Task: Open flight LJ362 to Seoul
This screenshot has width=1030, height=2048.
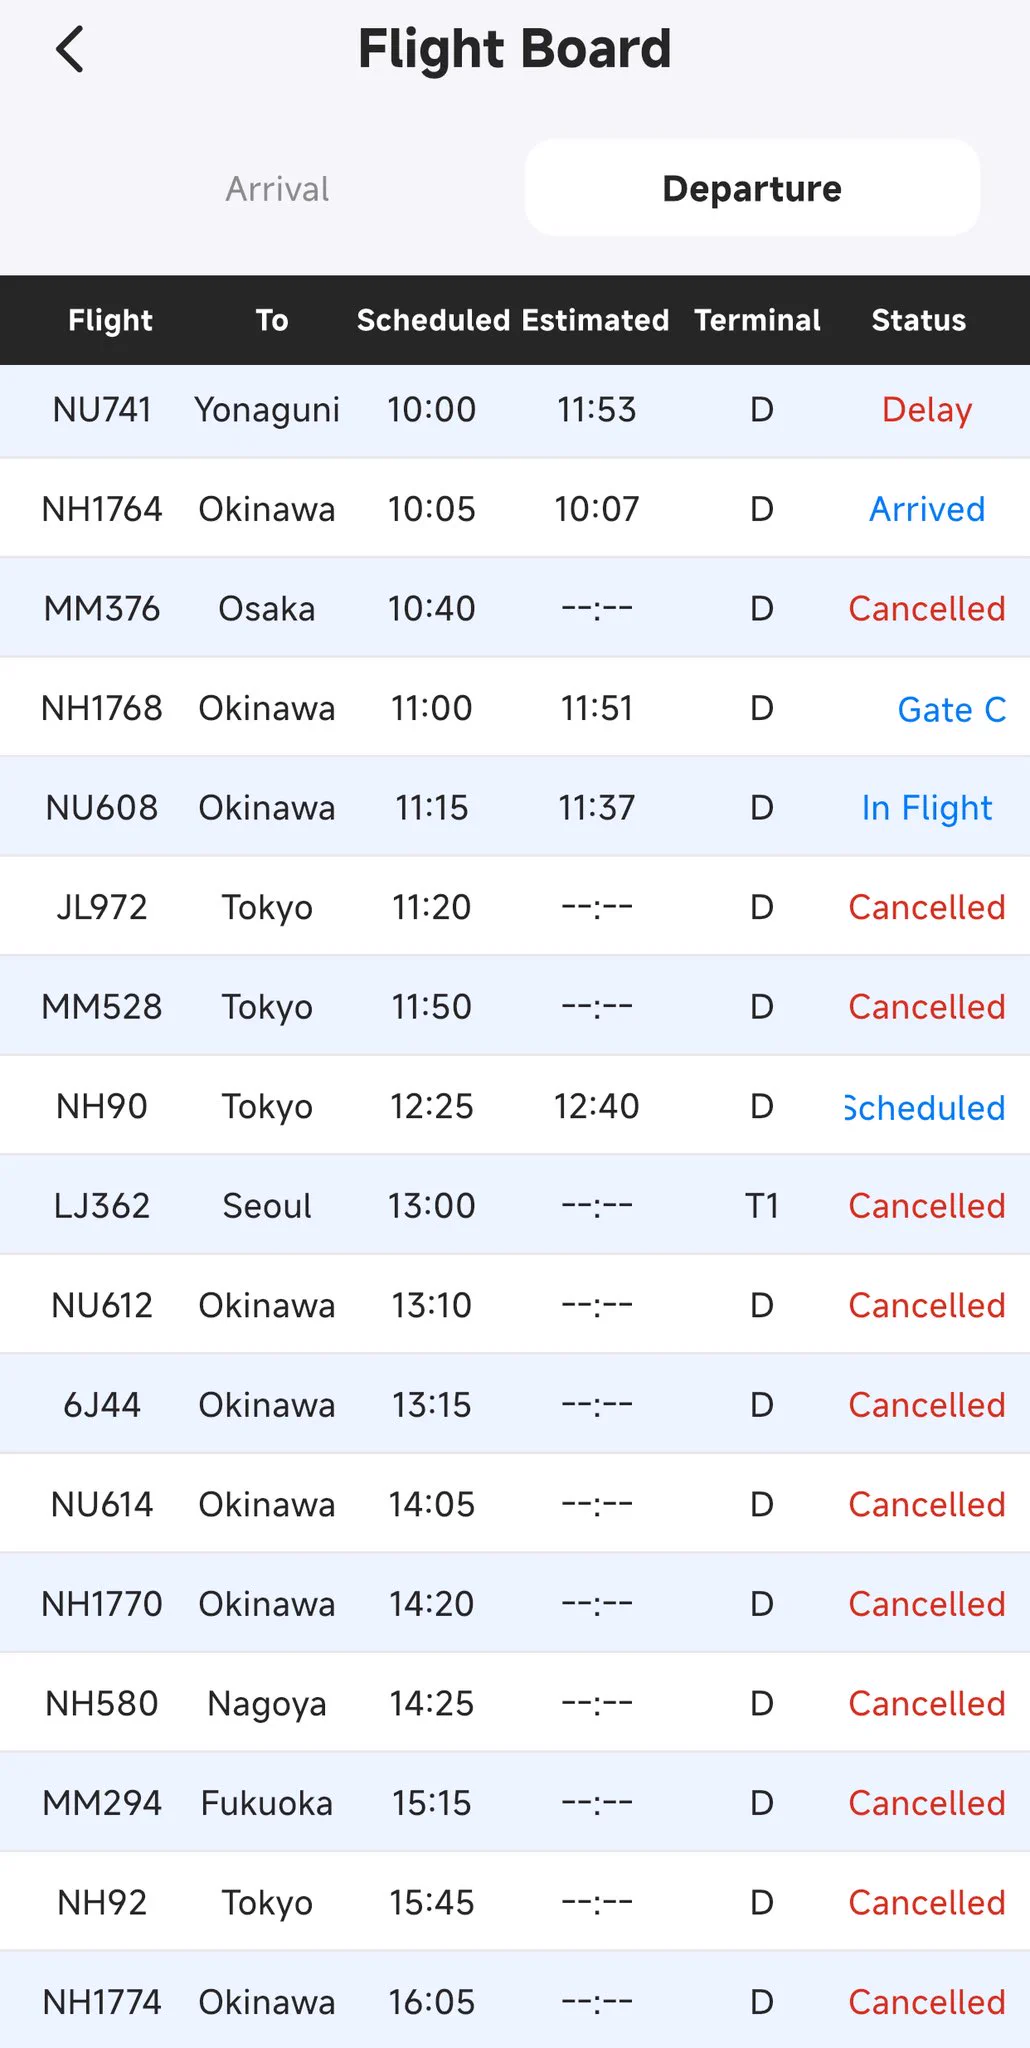Action: [515, 1206]
